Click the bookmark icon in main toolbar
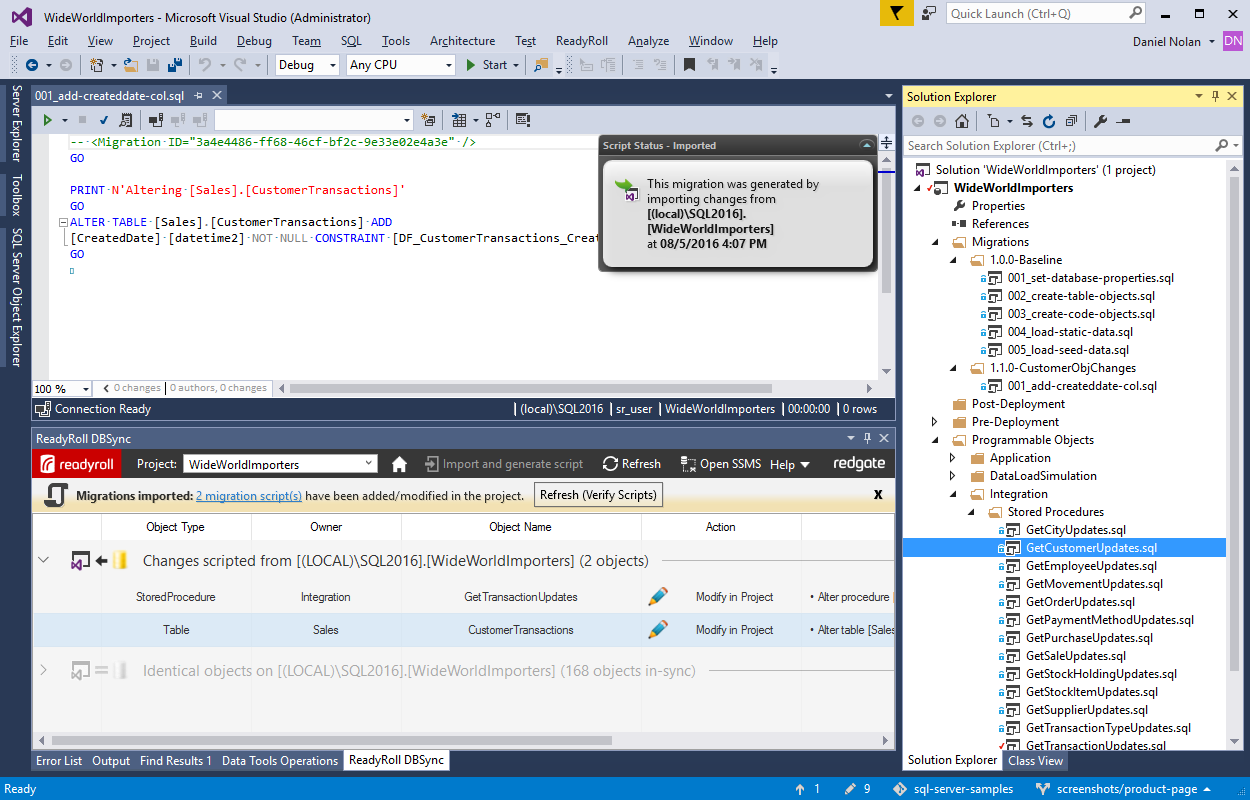1250x800 pixels. (x=689, y=65)
